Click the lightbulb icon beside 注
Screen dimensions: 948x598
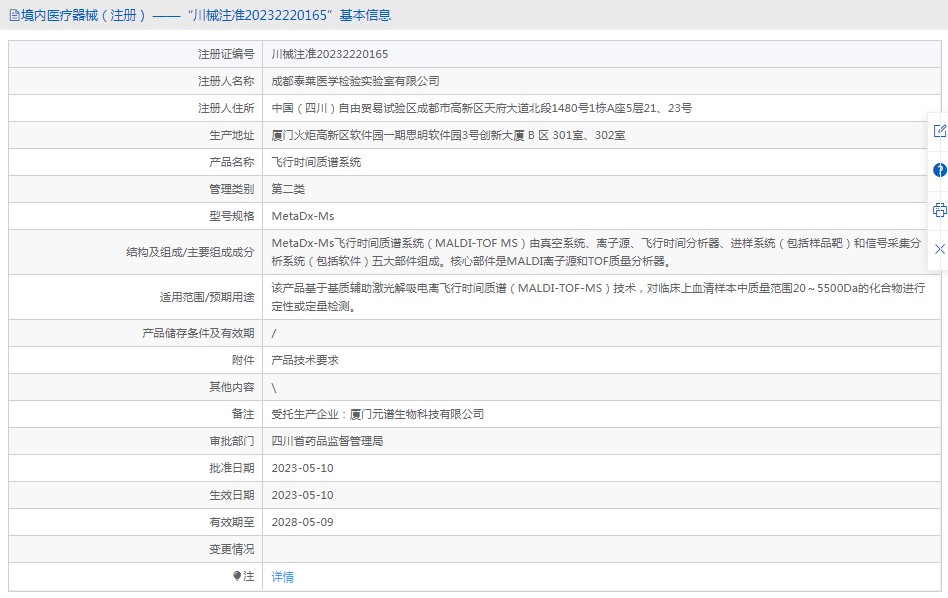tap(237, 576)
